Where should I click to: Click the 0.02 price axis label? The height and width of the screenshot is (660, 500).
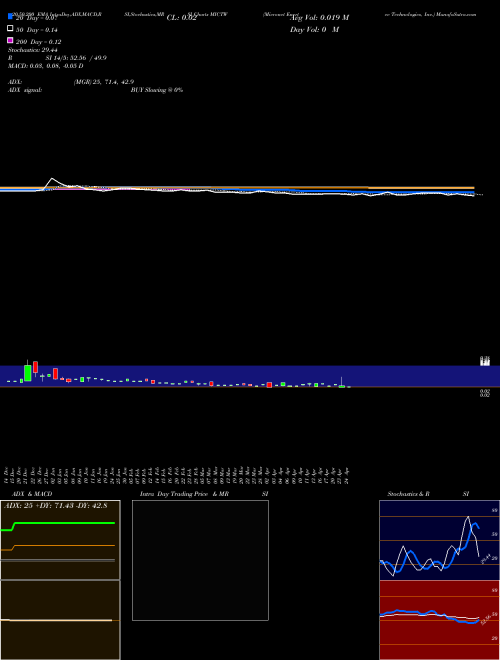tap(485, 394)
